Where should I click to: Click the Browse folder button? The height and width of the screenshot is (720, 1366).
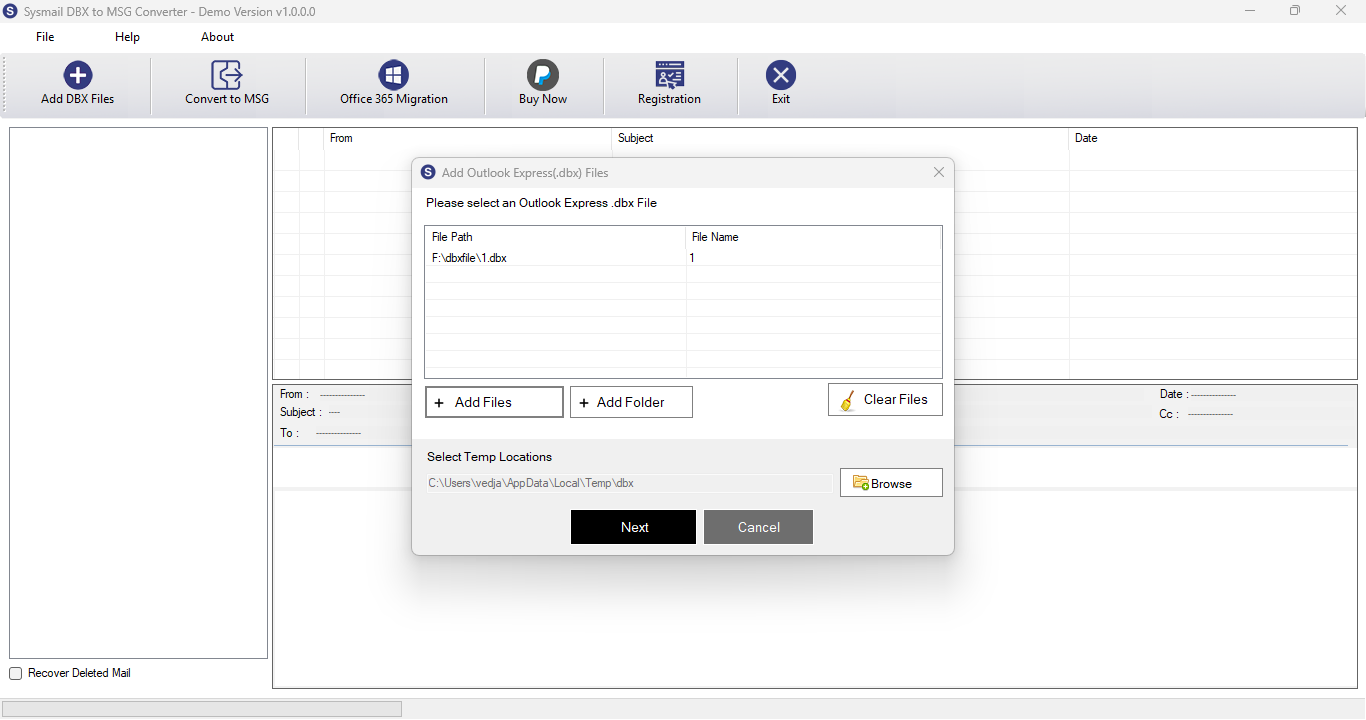pyautogui.click(x=891, y=483)
